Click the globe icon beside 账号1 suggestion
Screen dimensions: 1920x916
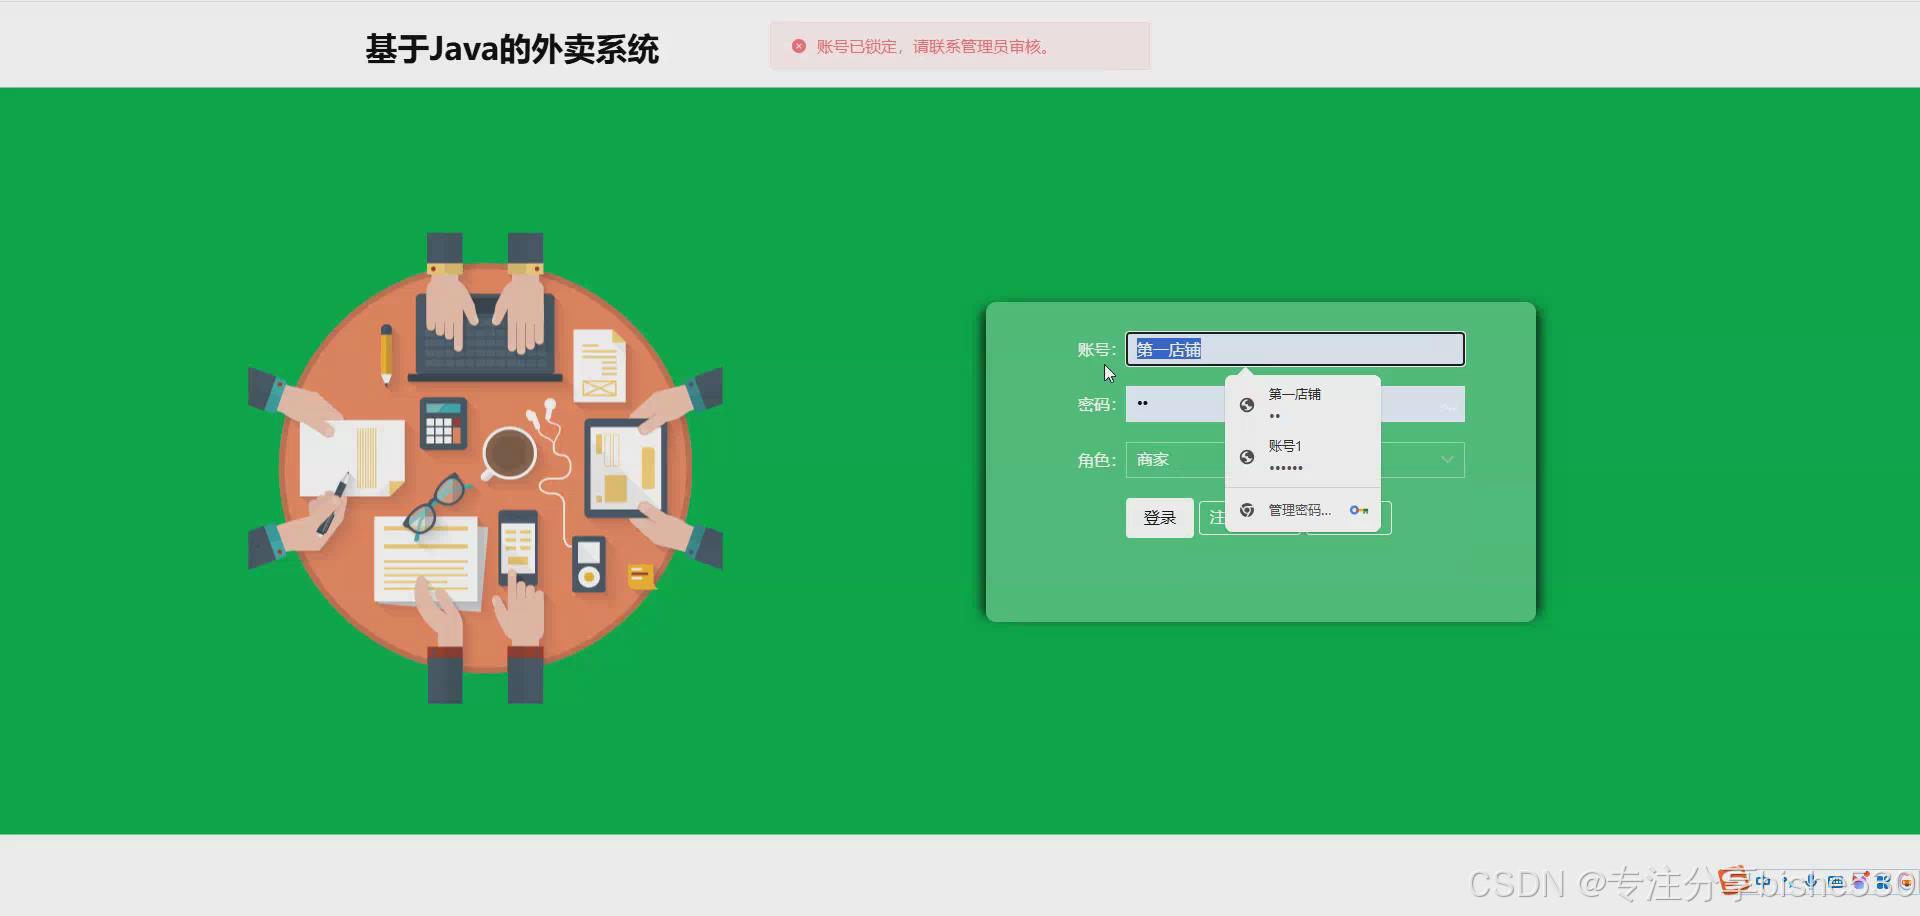(x=1246, y=457)
